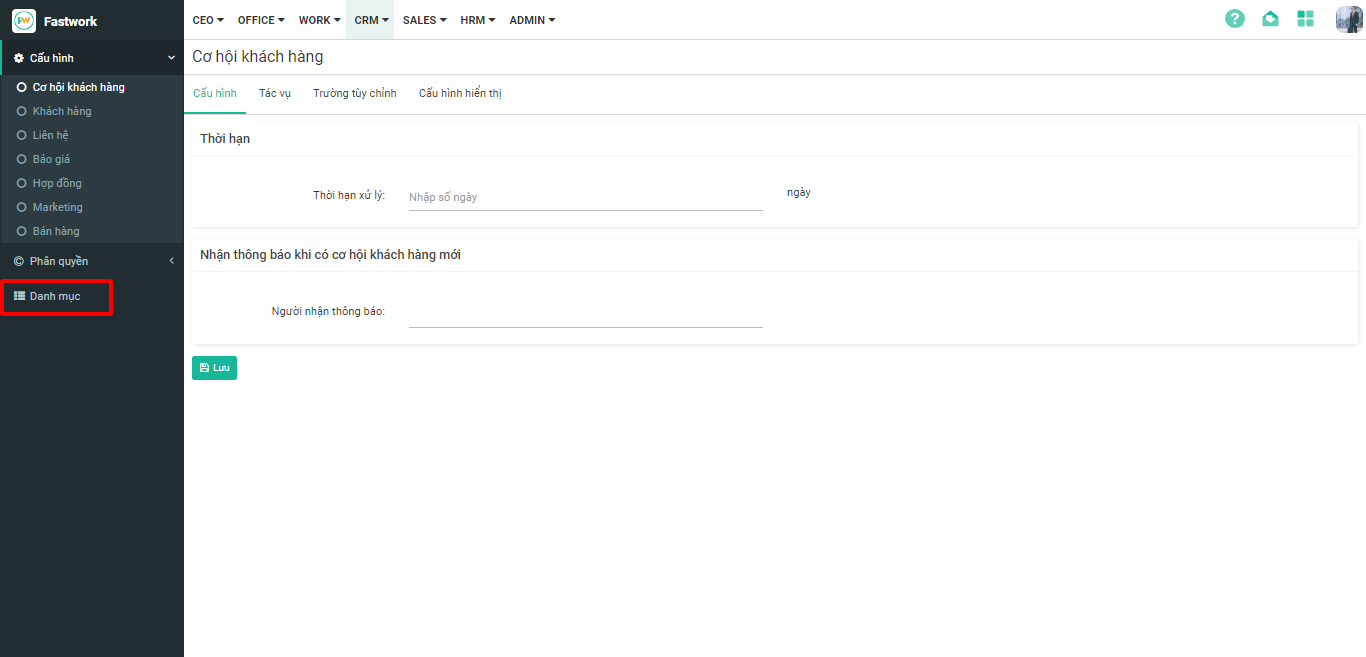Select Marketing in the sidebar

tap(57, 207)
